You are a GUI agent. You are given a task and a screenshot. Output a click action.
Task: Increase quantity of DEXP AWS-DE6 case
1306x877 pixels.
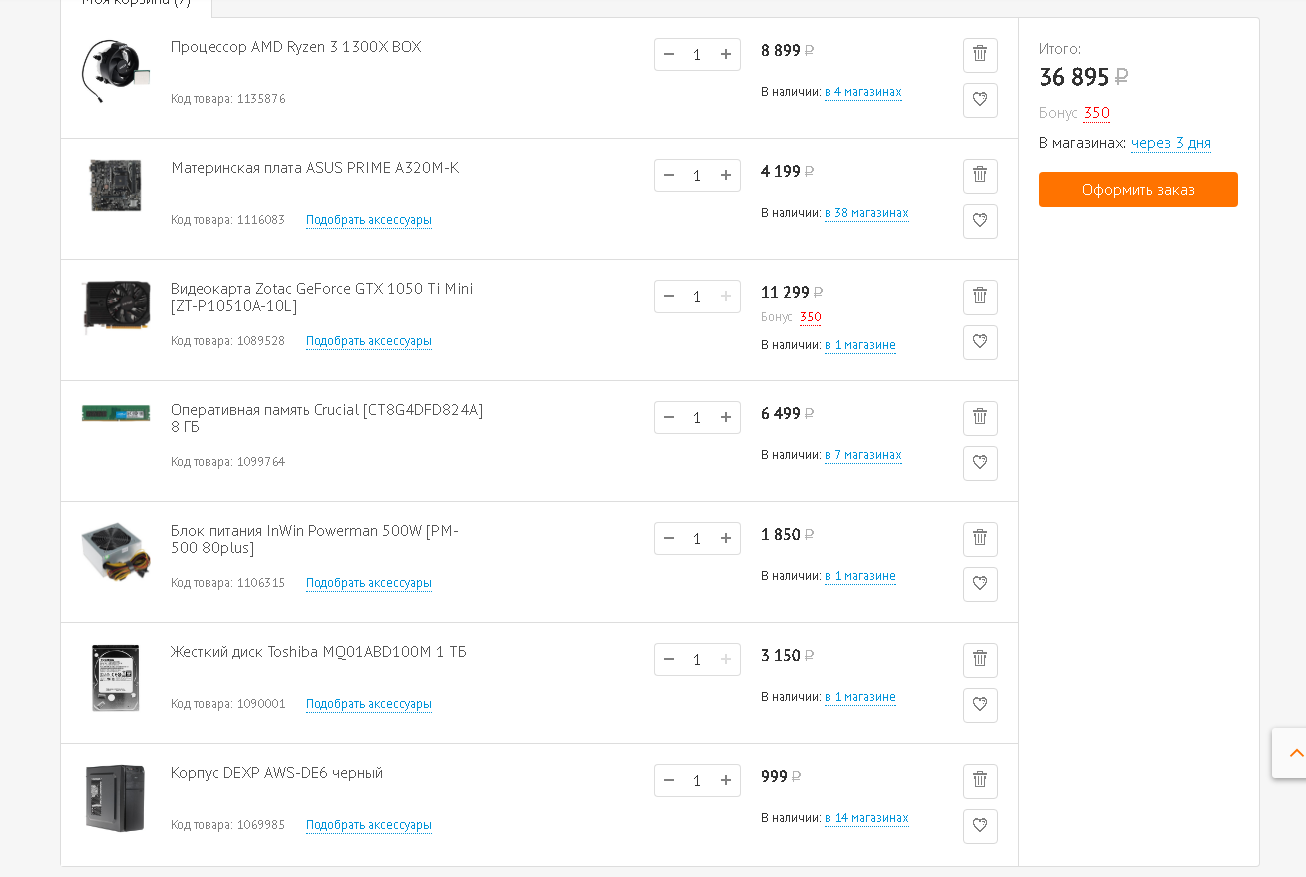pyautogui.click(x=726, y=780)
